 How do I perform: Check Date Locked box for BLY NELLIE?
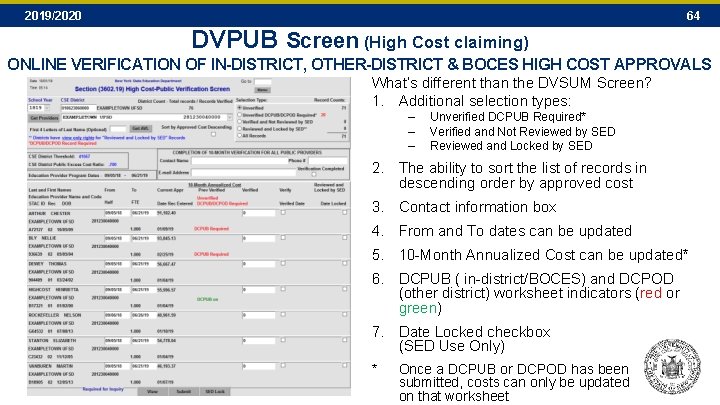click(345, 238)
